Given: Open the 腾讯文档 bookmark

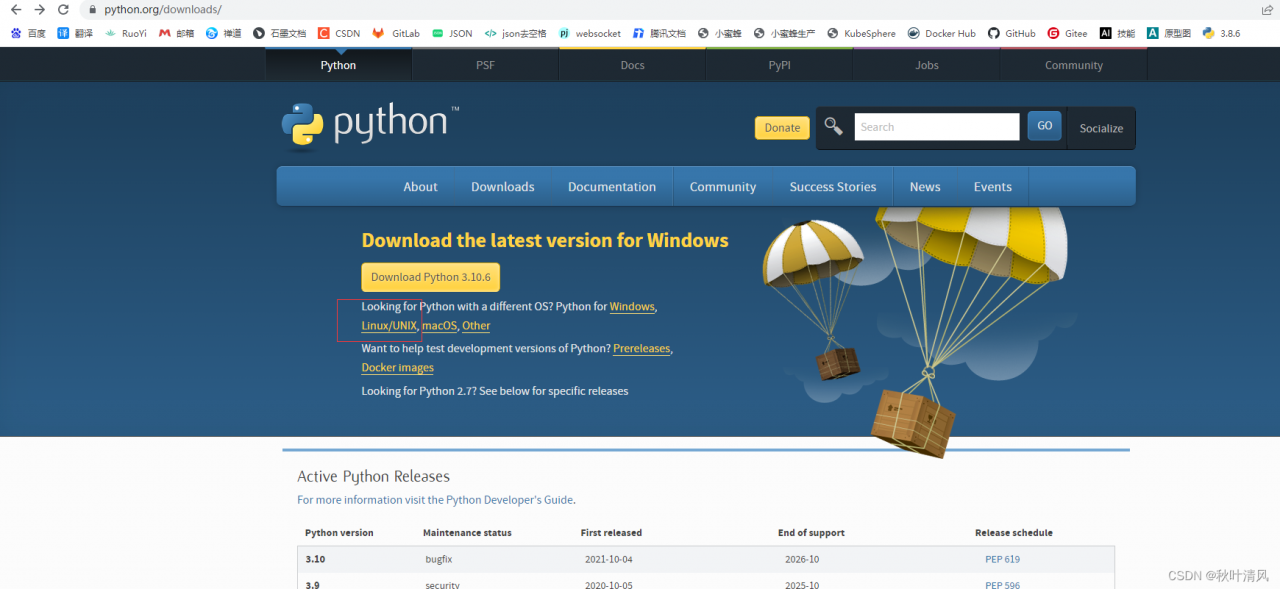Looking at the screenshot, I should coord(659,33).
